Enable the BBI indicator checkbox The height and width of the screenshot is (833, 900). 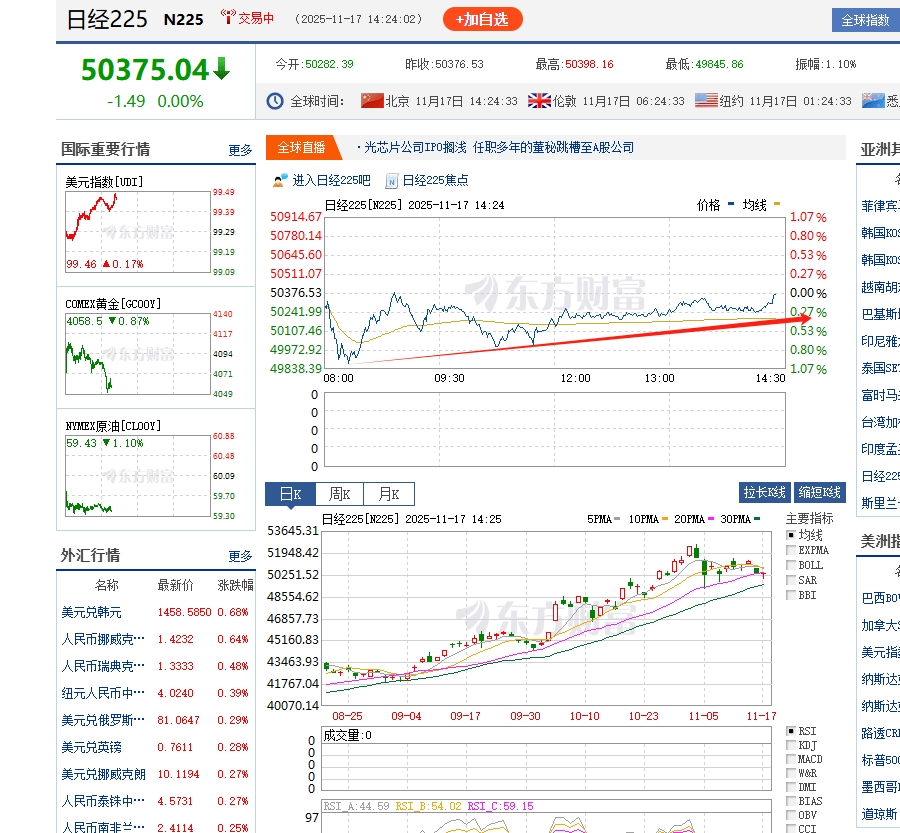pos(791,595)
